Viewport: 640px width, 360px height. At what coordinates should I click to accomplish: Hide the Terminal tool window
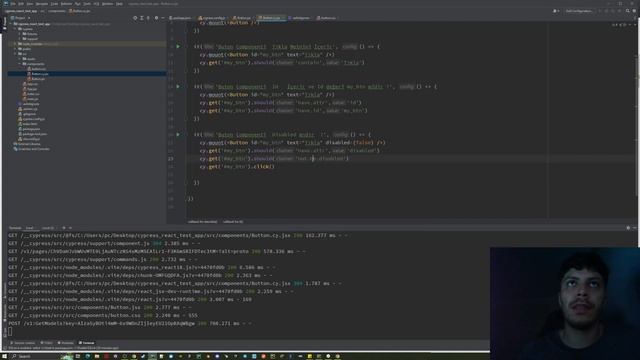click(x=635, y=228)
